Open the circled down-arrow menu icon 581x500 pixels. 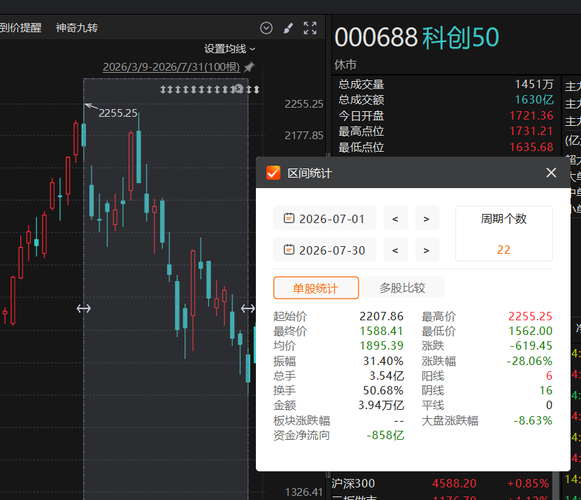pos(266,28)
